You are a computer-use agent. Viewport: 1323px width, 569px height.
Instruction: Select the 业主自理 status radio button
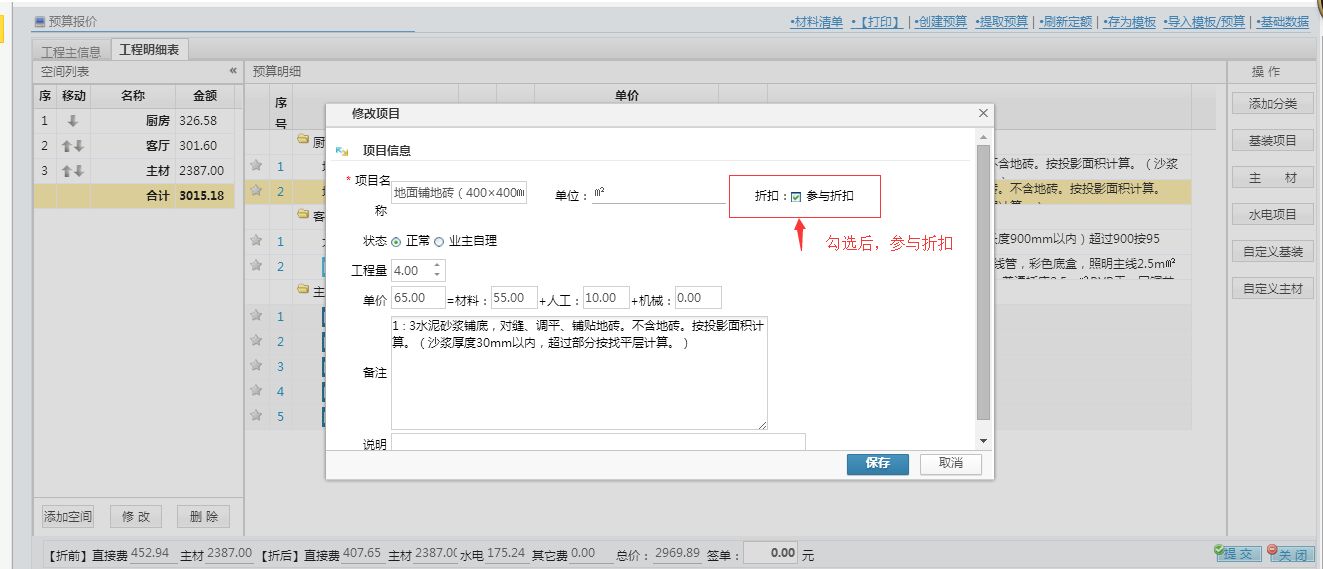[439, 242]
